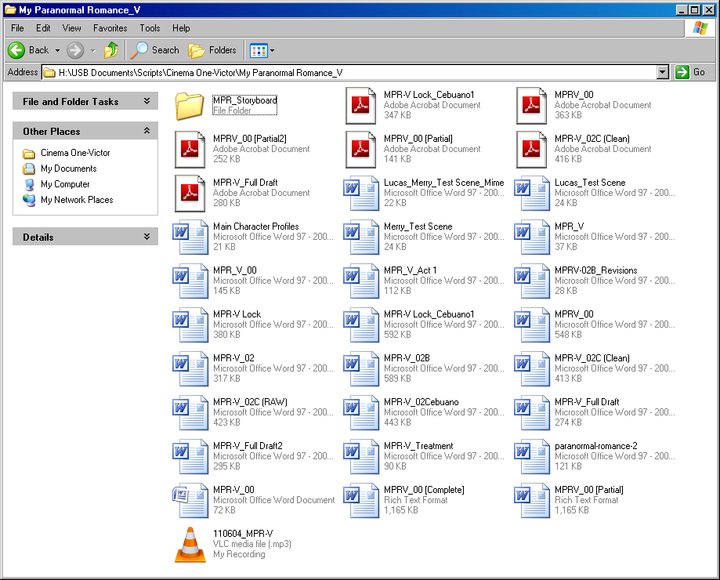Image resolution: width=720 pixels, height=580 pixels.
Task: Click inside the address bar path field
Action: (x=350, y=72)
